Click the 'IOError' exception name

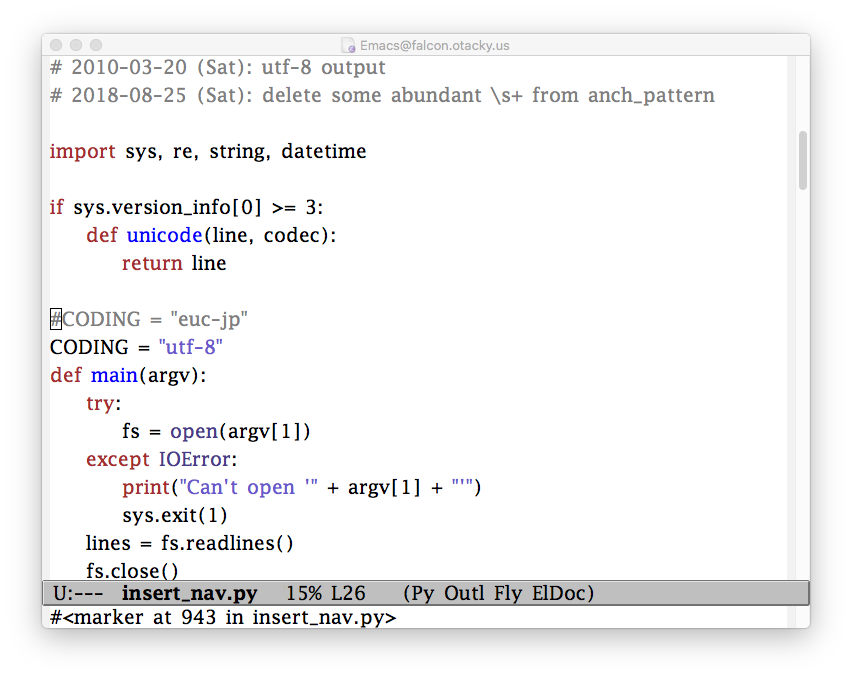point(195,460)
